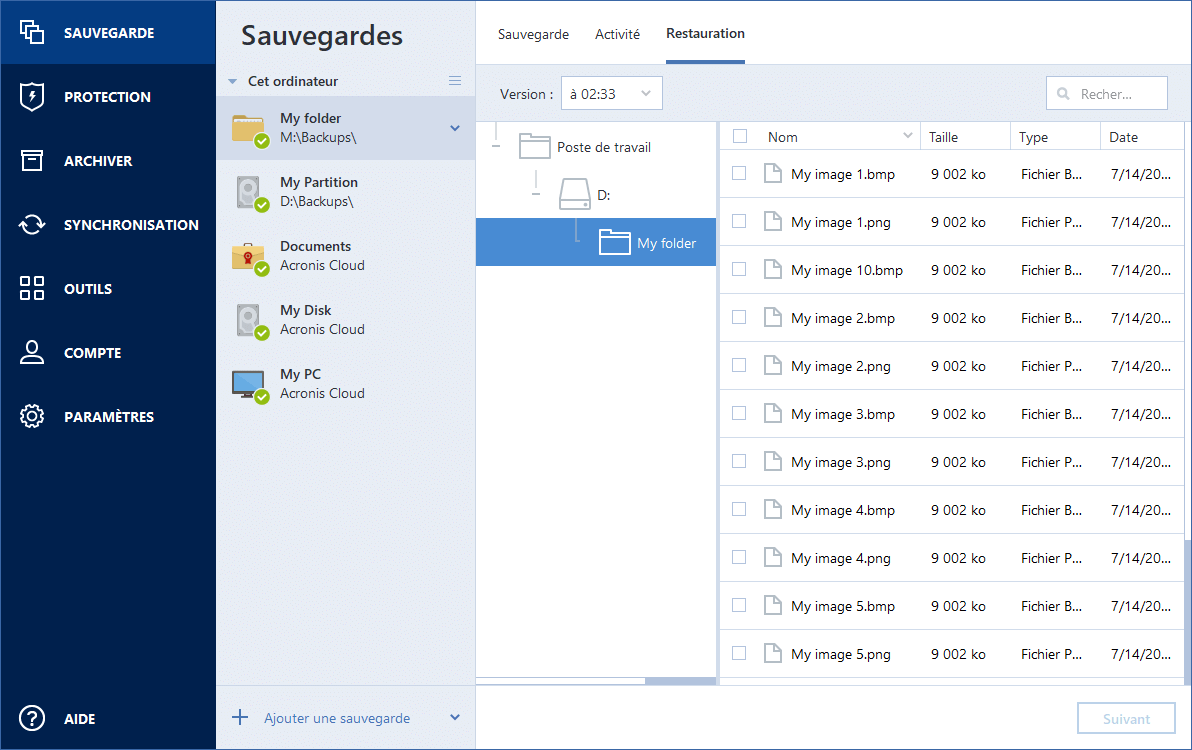
Task: Open the Protection shield icon in sidebar
Action: [32, 97]
